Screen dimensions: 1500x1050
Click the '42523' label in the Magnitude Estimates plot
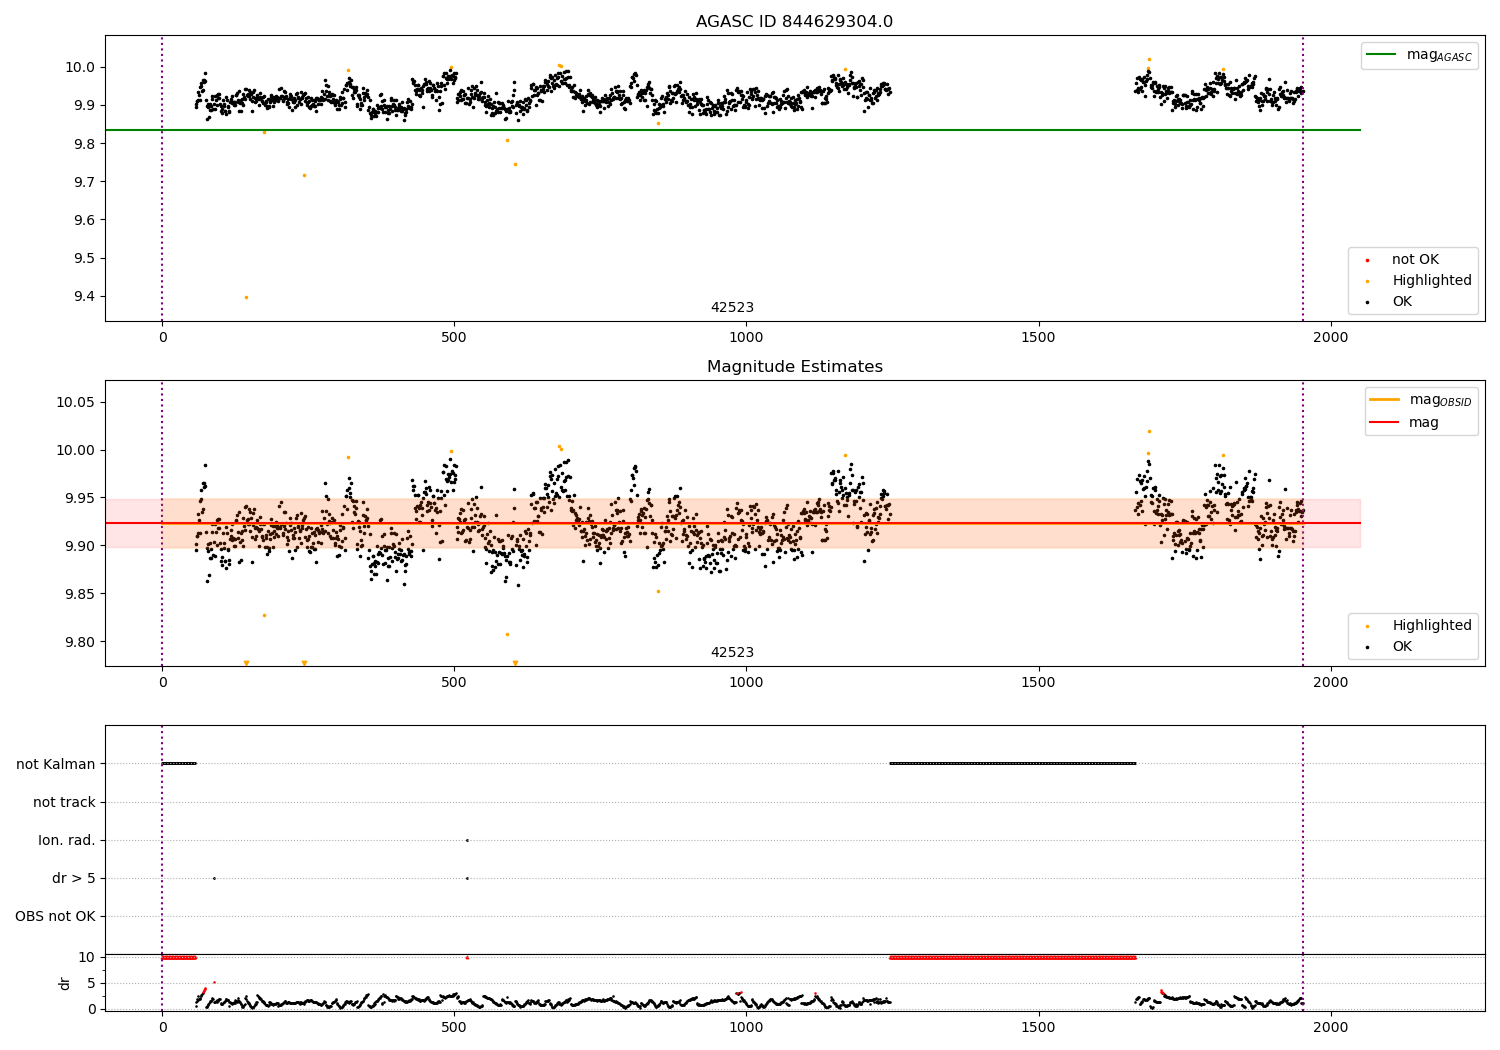[x=732, y=653]
